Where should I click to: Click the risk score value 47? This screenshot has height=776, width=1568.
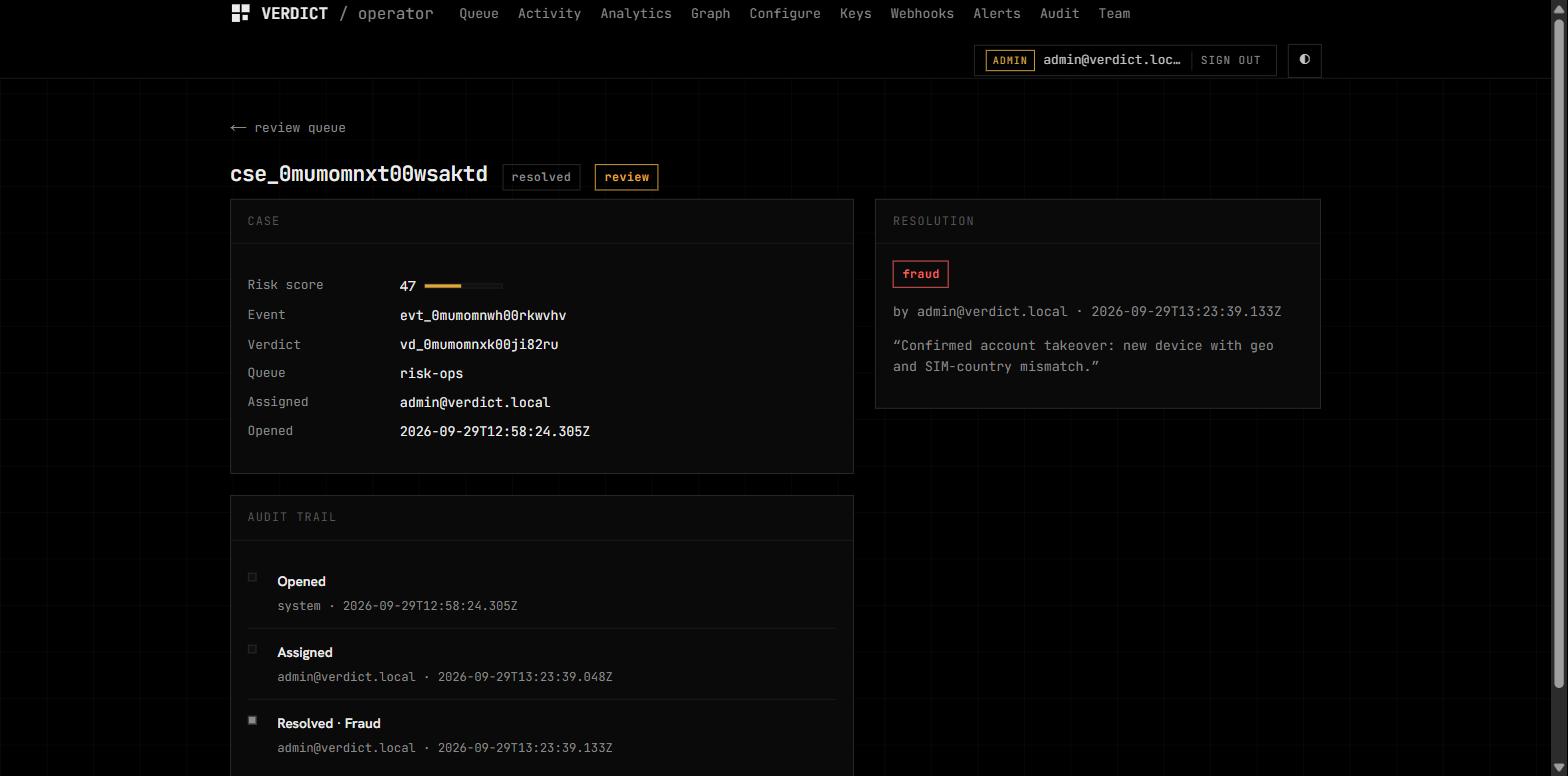408,286
